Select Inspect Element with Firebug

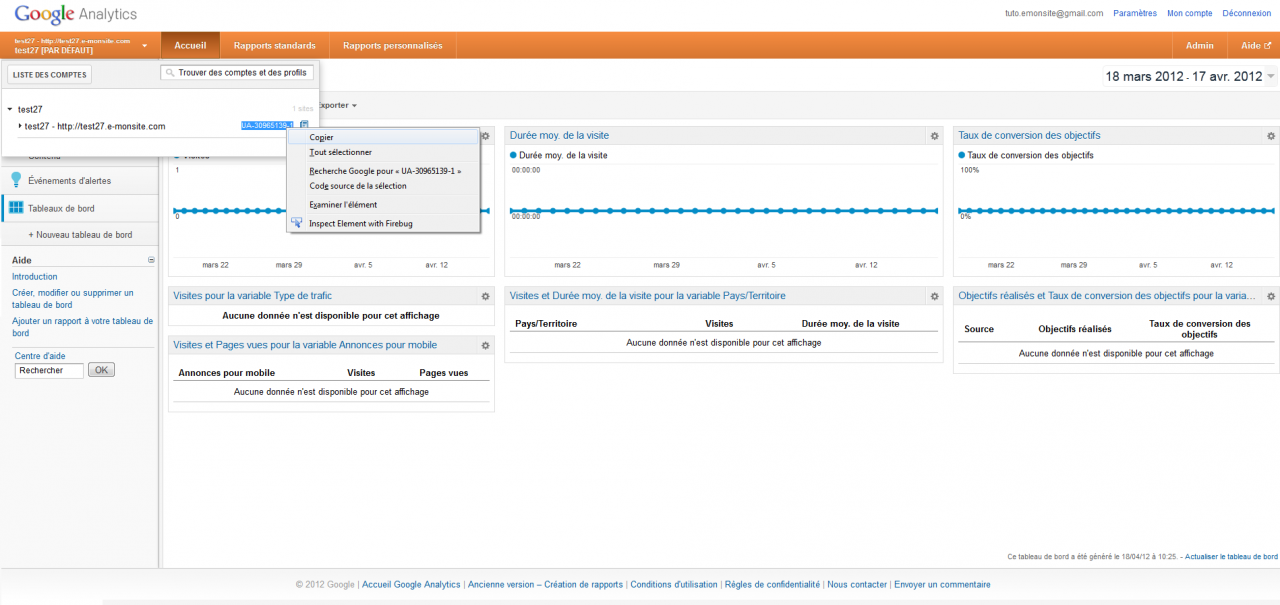383,224
